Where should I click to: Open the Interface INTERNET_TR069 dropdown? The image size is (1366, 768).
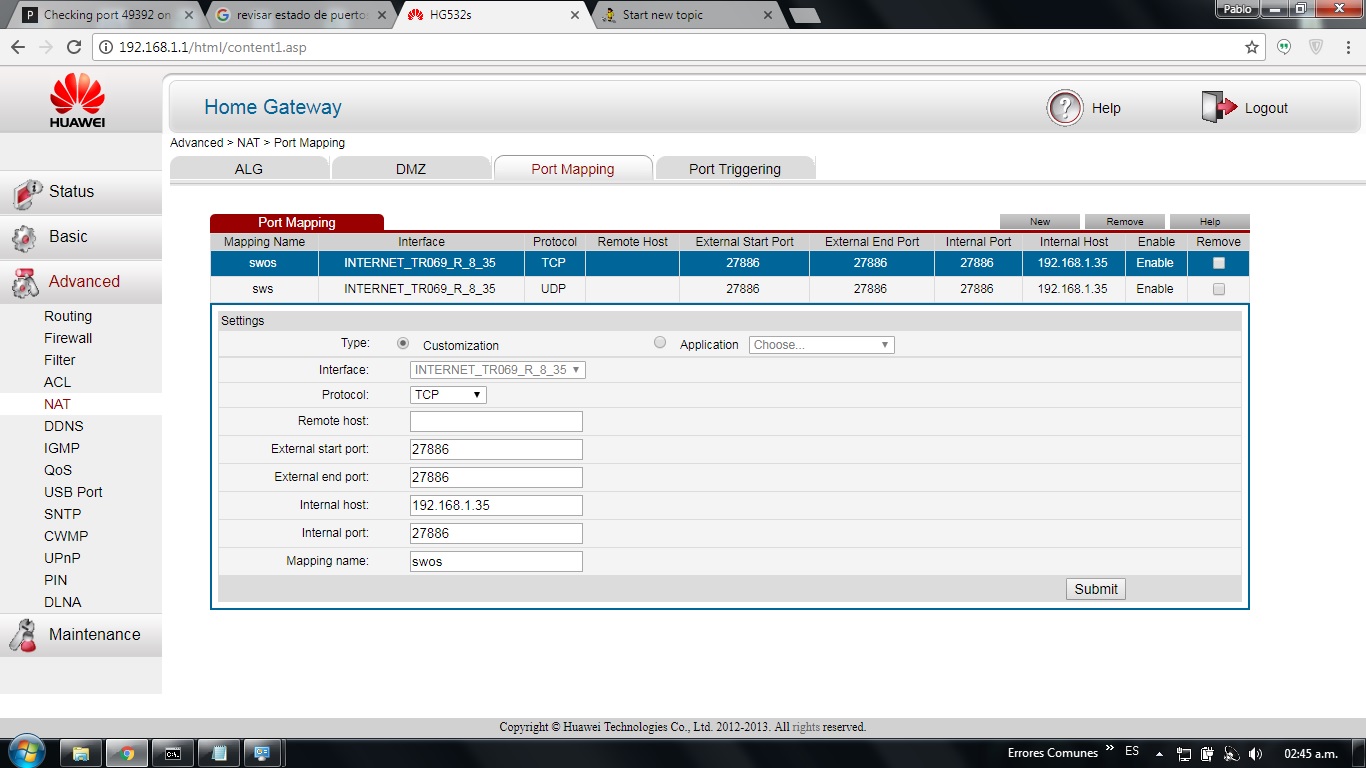point(497,370)
